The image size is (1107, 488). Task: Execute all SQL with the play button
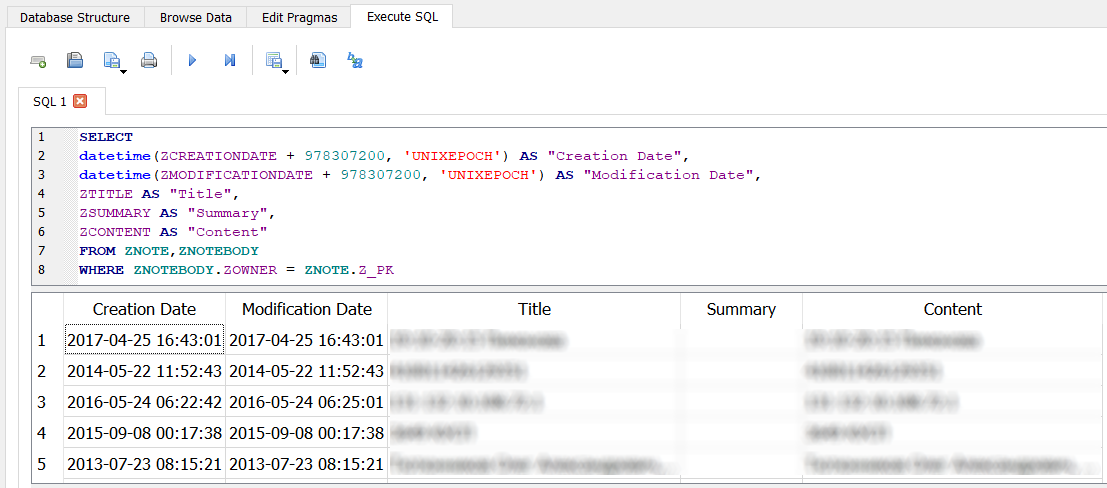(x=193, y=61)
